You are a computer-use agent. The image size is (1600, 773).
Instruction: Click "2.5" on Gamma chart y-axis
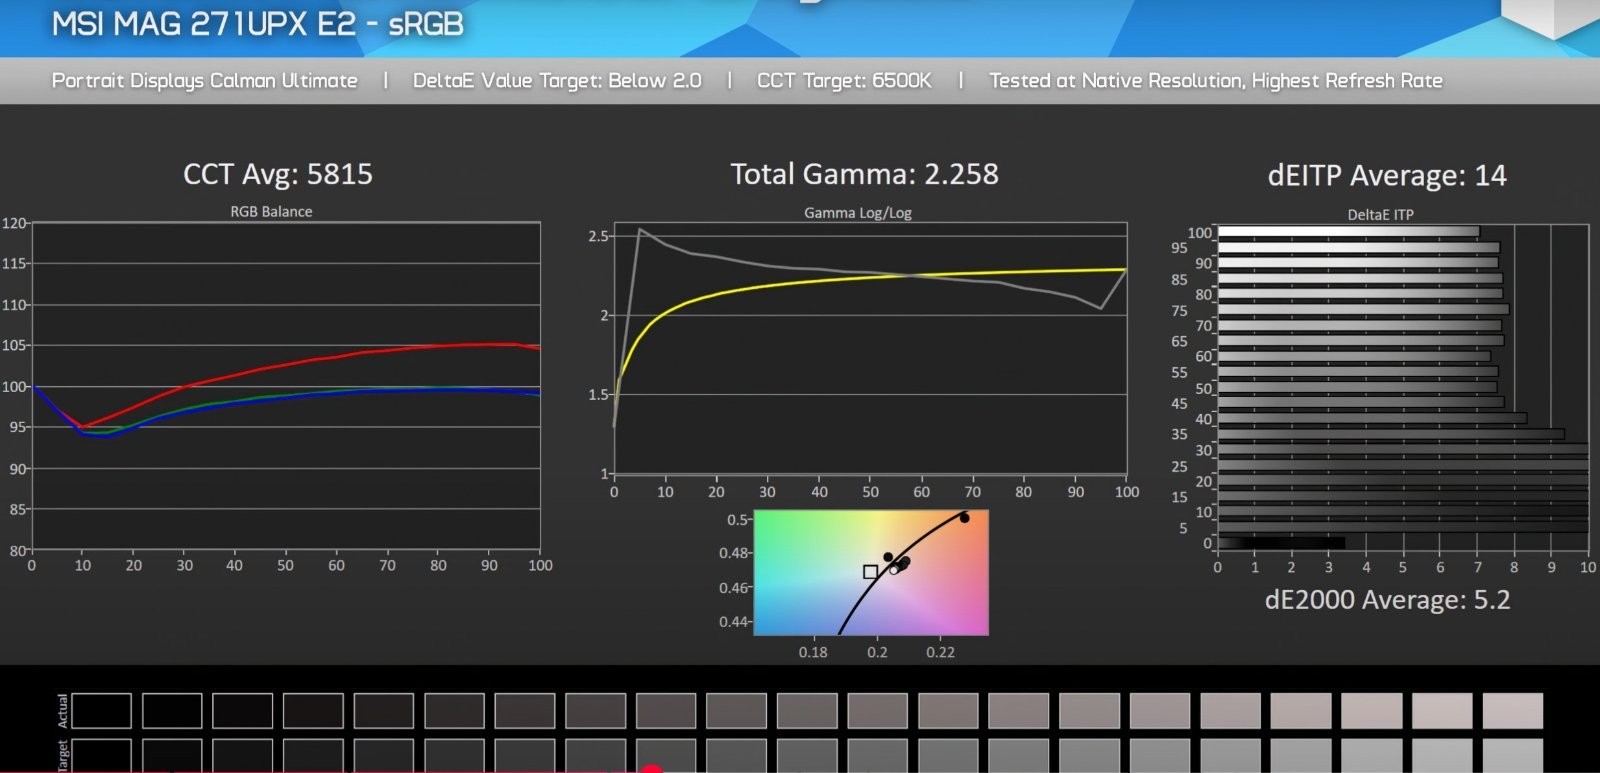tap(598, 236)
